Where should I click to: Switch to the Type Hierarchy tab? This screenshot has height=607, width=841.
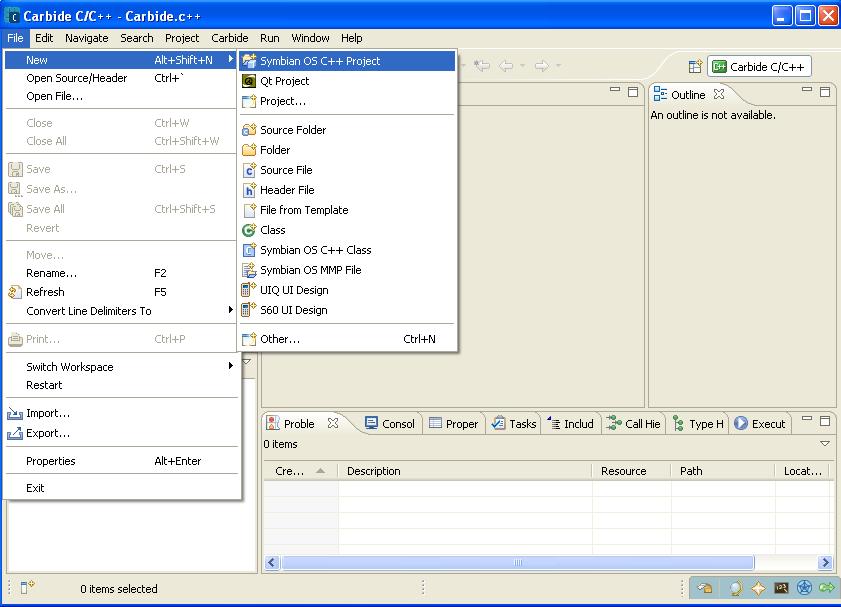[x=698, y=424]
